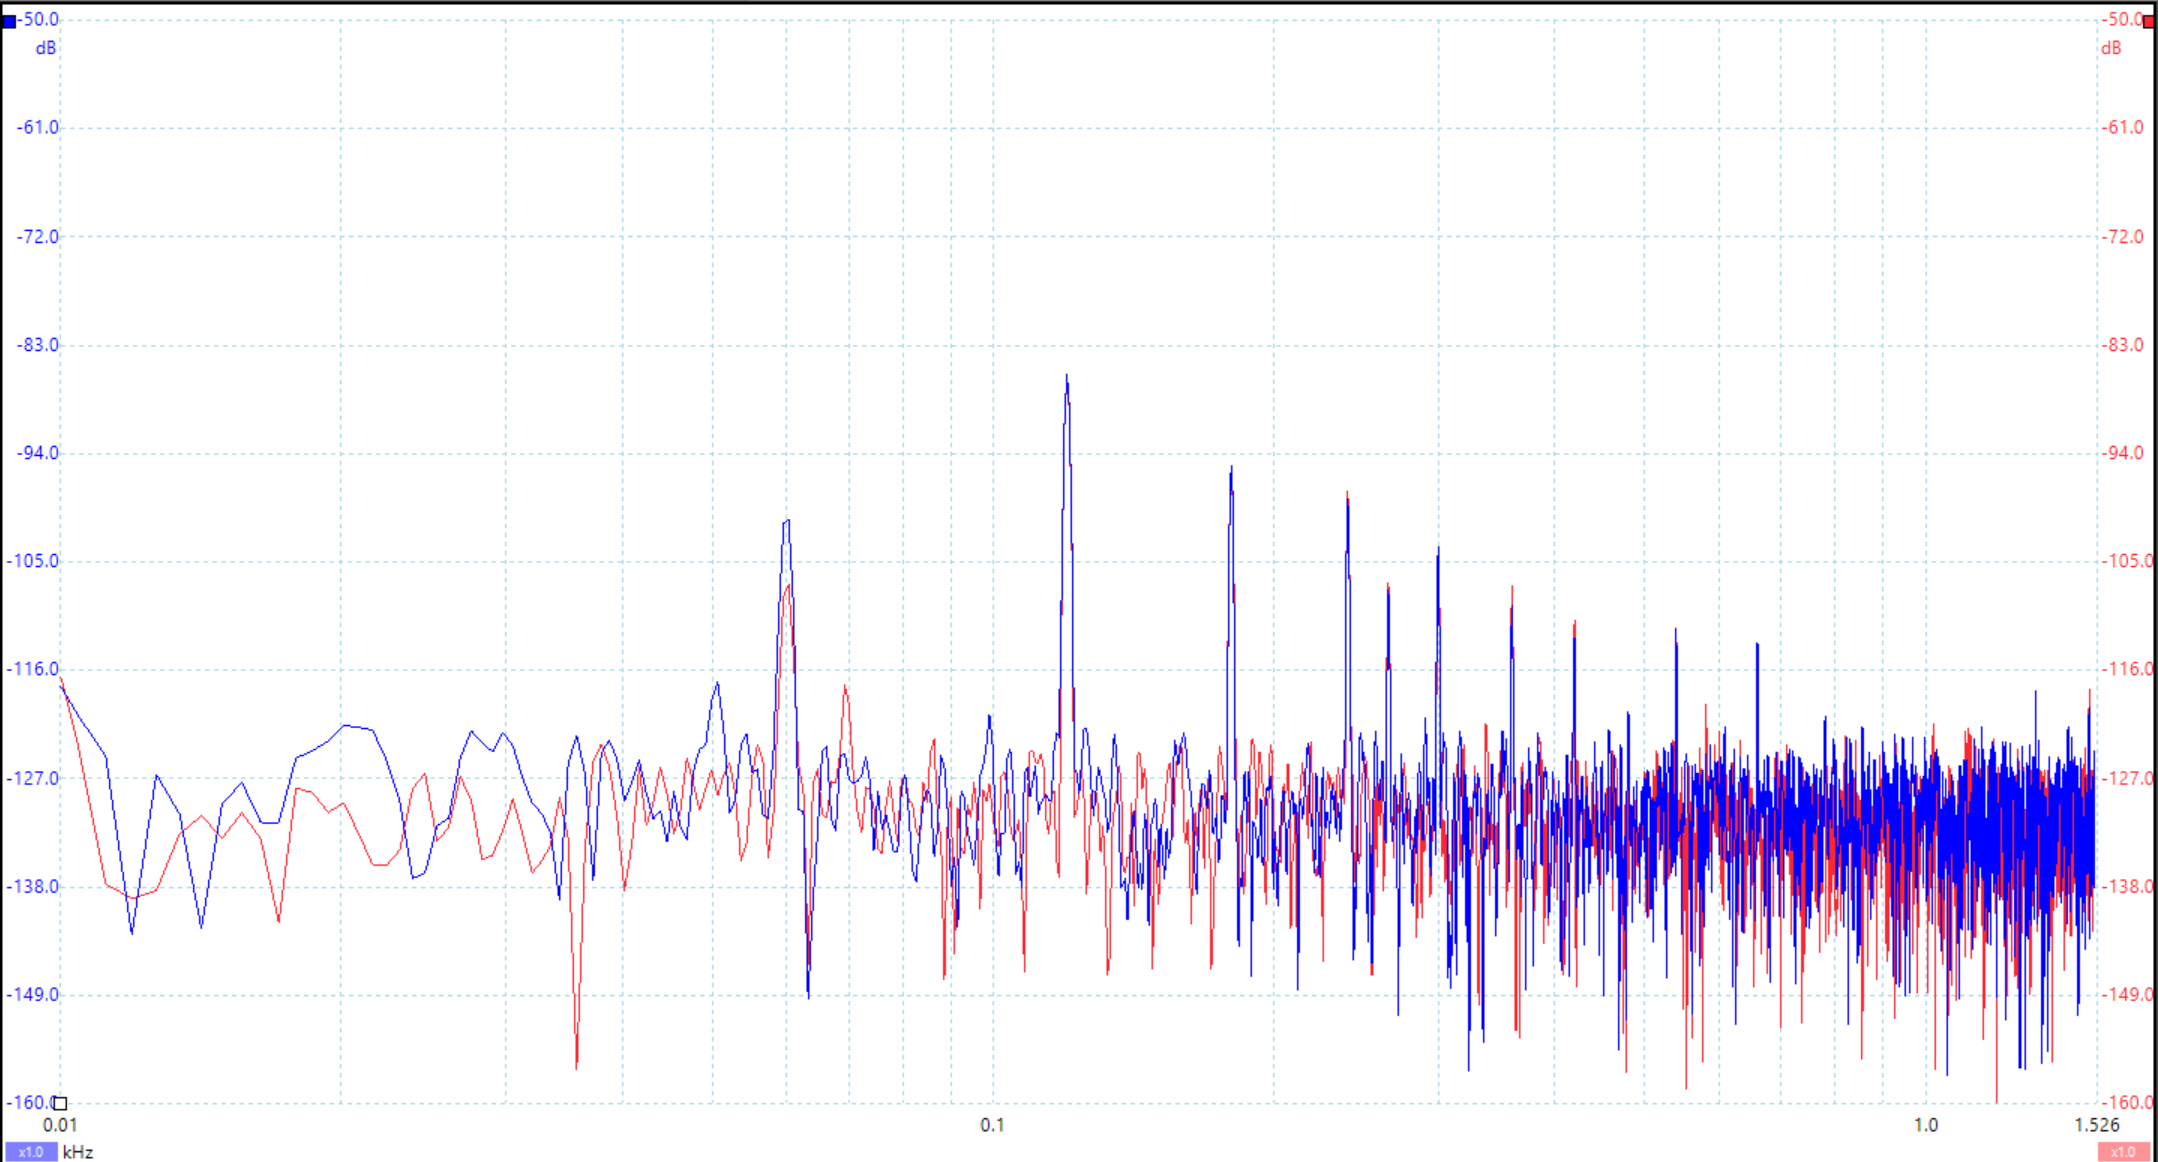Click the blue x1.0 zoom button
Image resolution: width=2158 pixels, height=1162 pixels.
point(31,1152)
